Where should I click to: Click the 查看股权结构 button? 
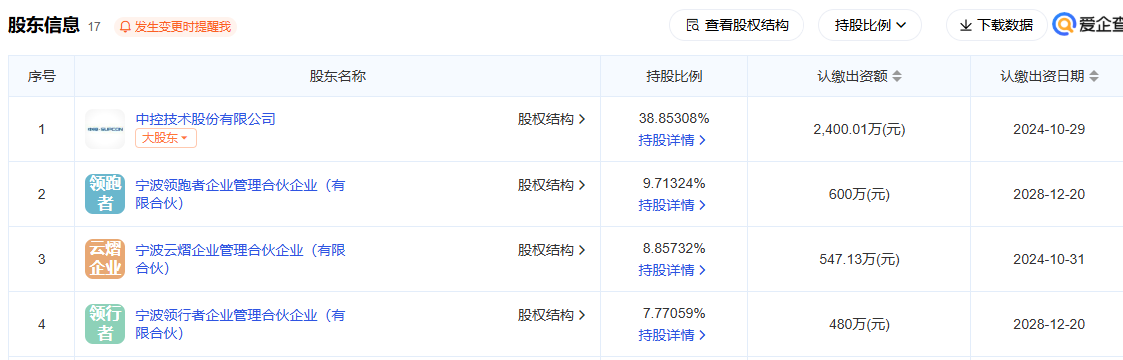pyautogui.click(x=736, y=26)
